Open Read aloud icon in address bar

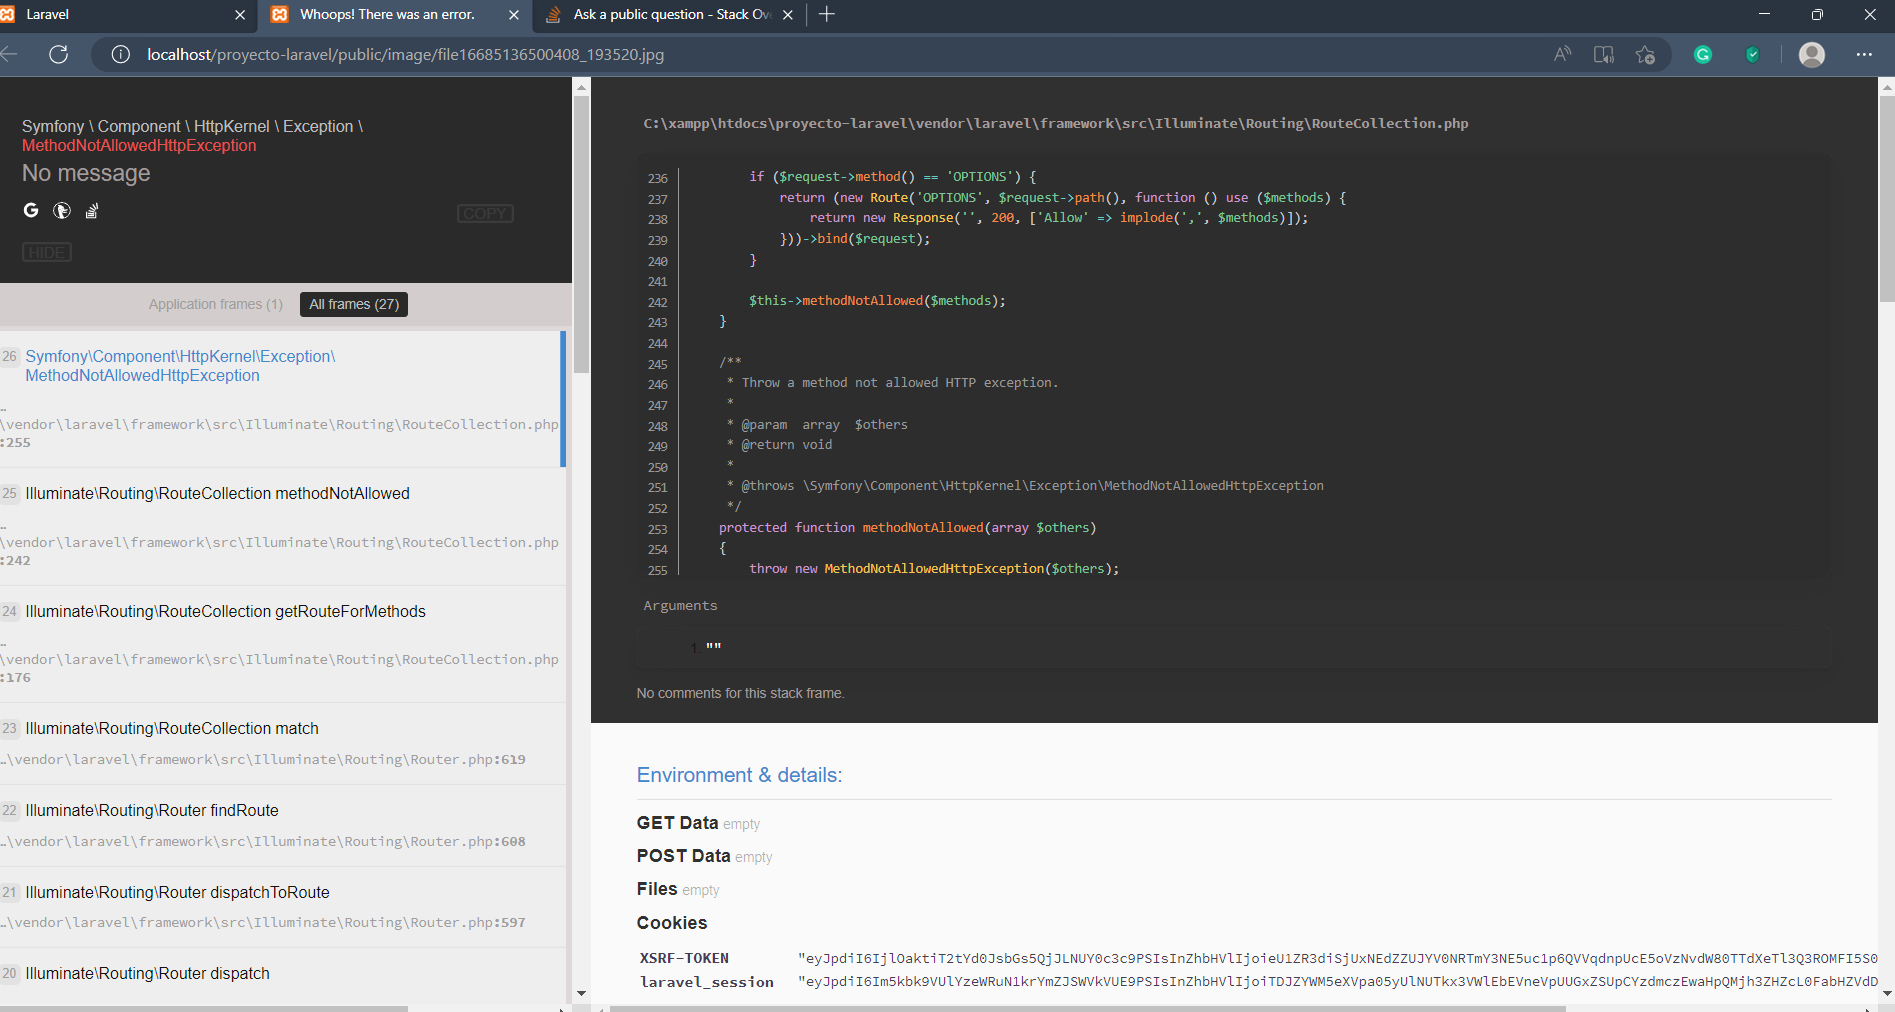[1562, 54]
